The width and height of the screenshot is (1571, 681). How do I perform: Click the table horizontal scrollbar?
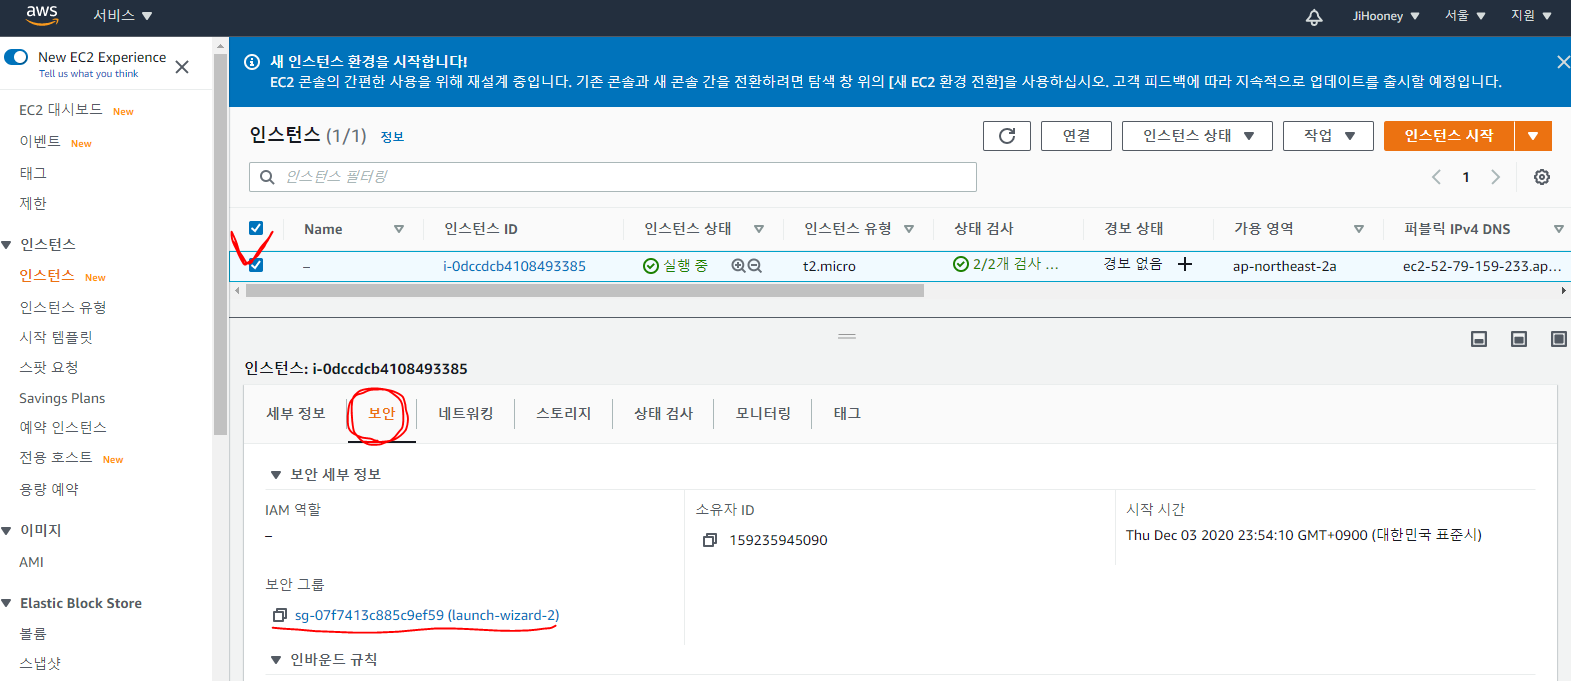click(585, 291)
